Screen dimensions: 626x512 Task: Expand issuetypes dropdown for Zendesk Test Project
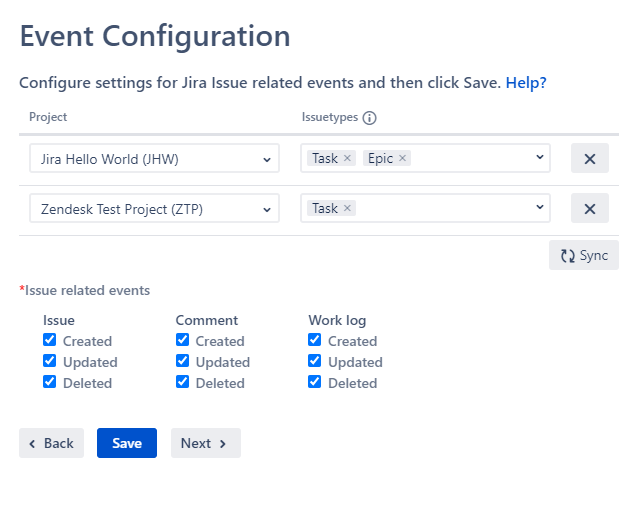[x=539, y=207]
